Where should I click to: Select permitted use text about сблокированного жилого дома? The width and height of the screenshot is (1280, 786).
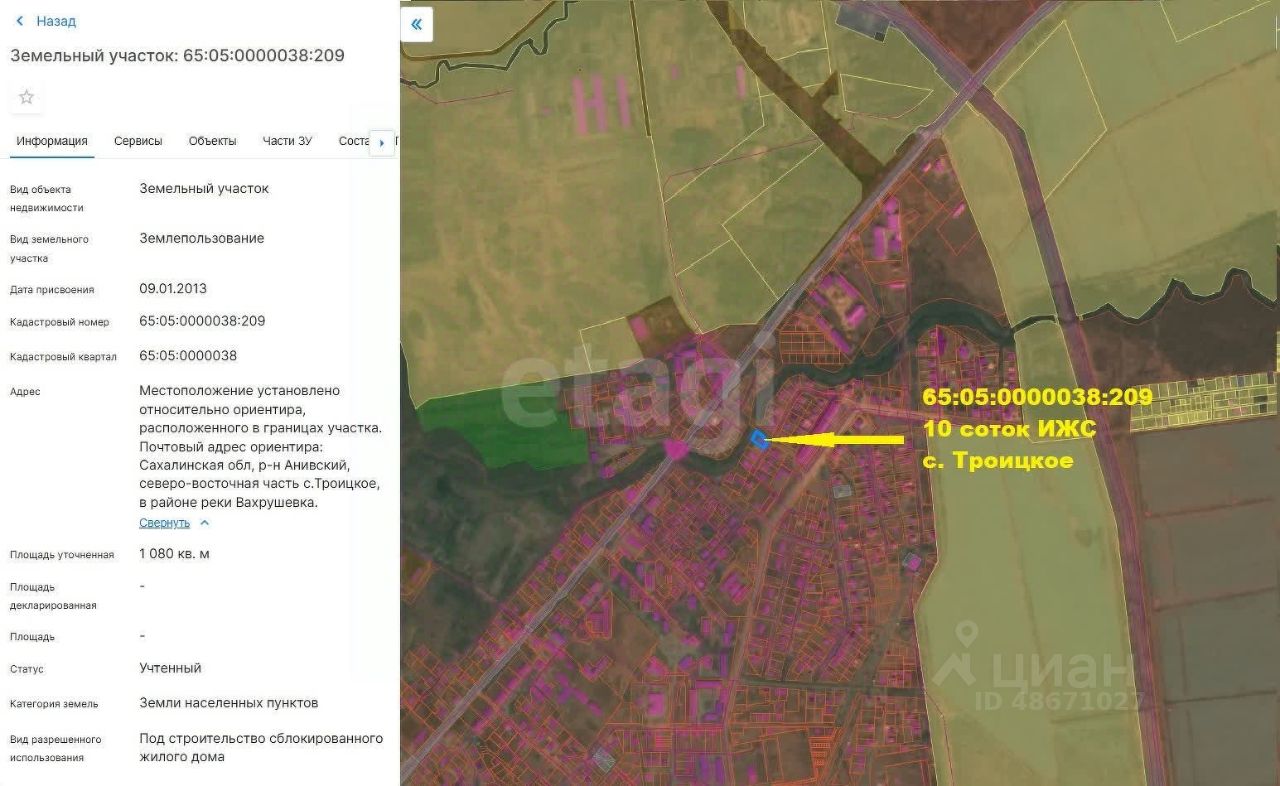261,747
